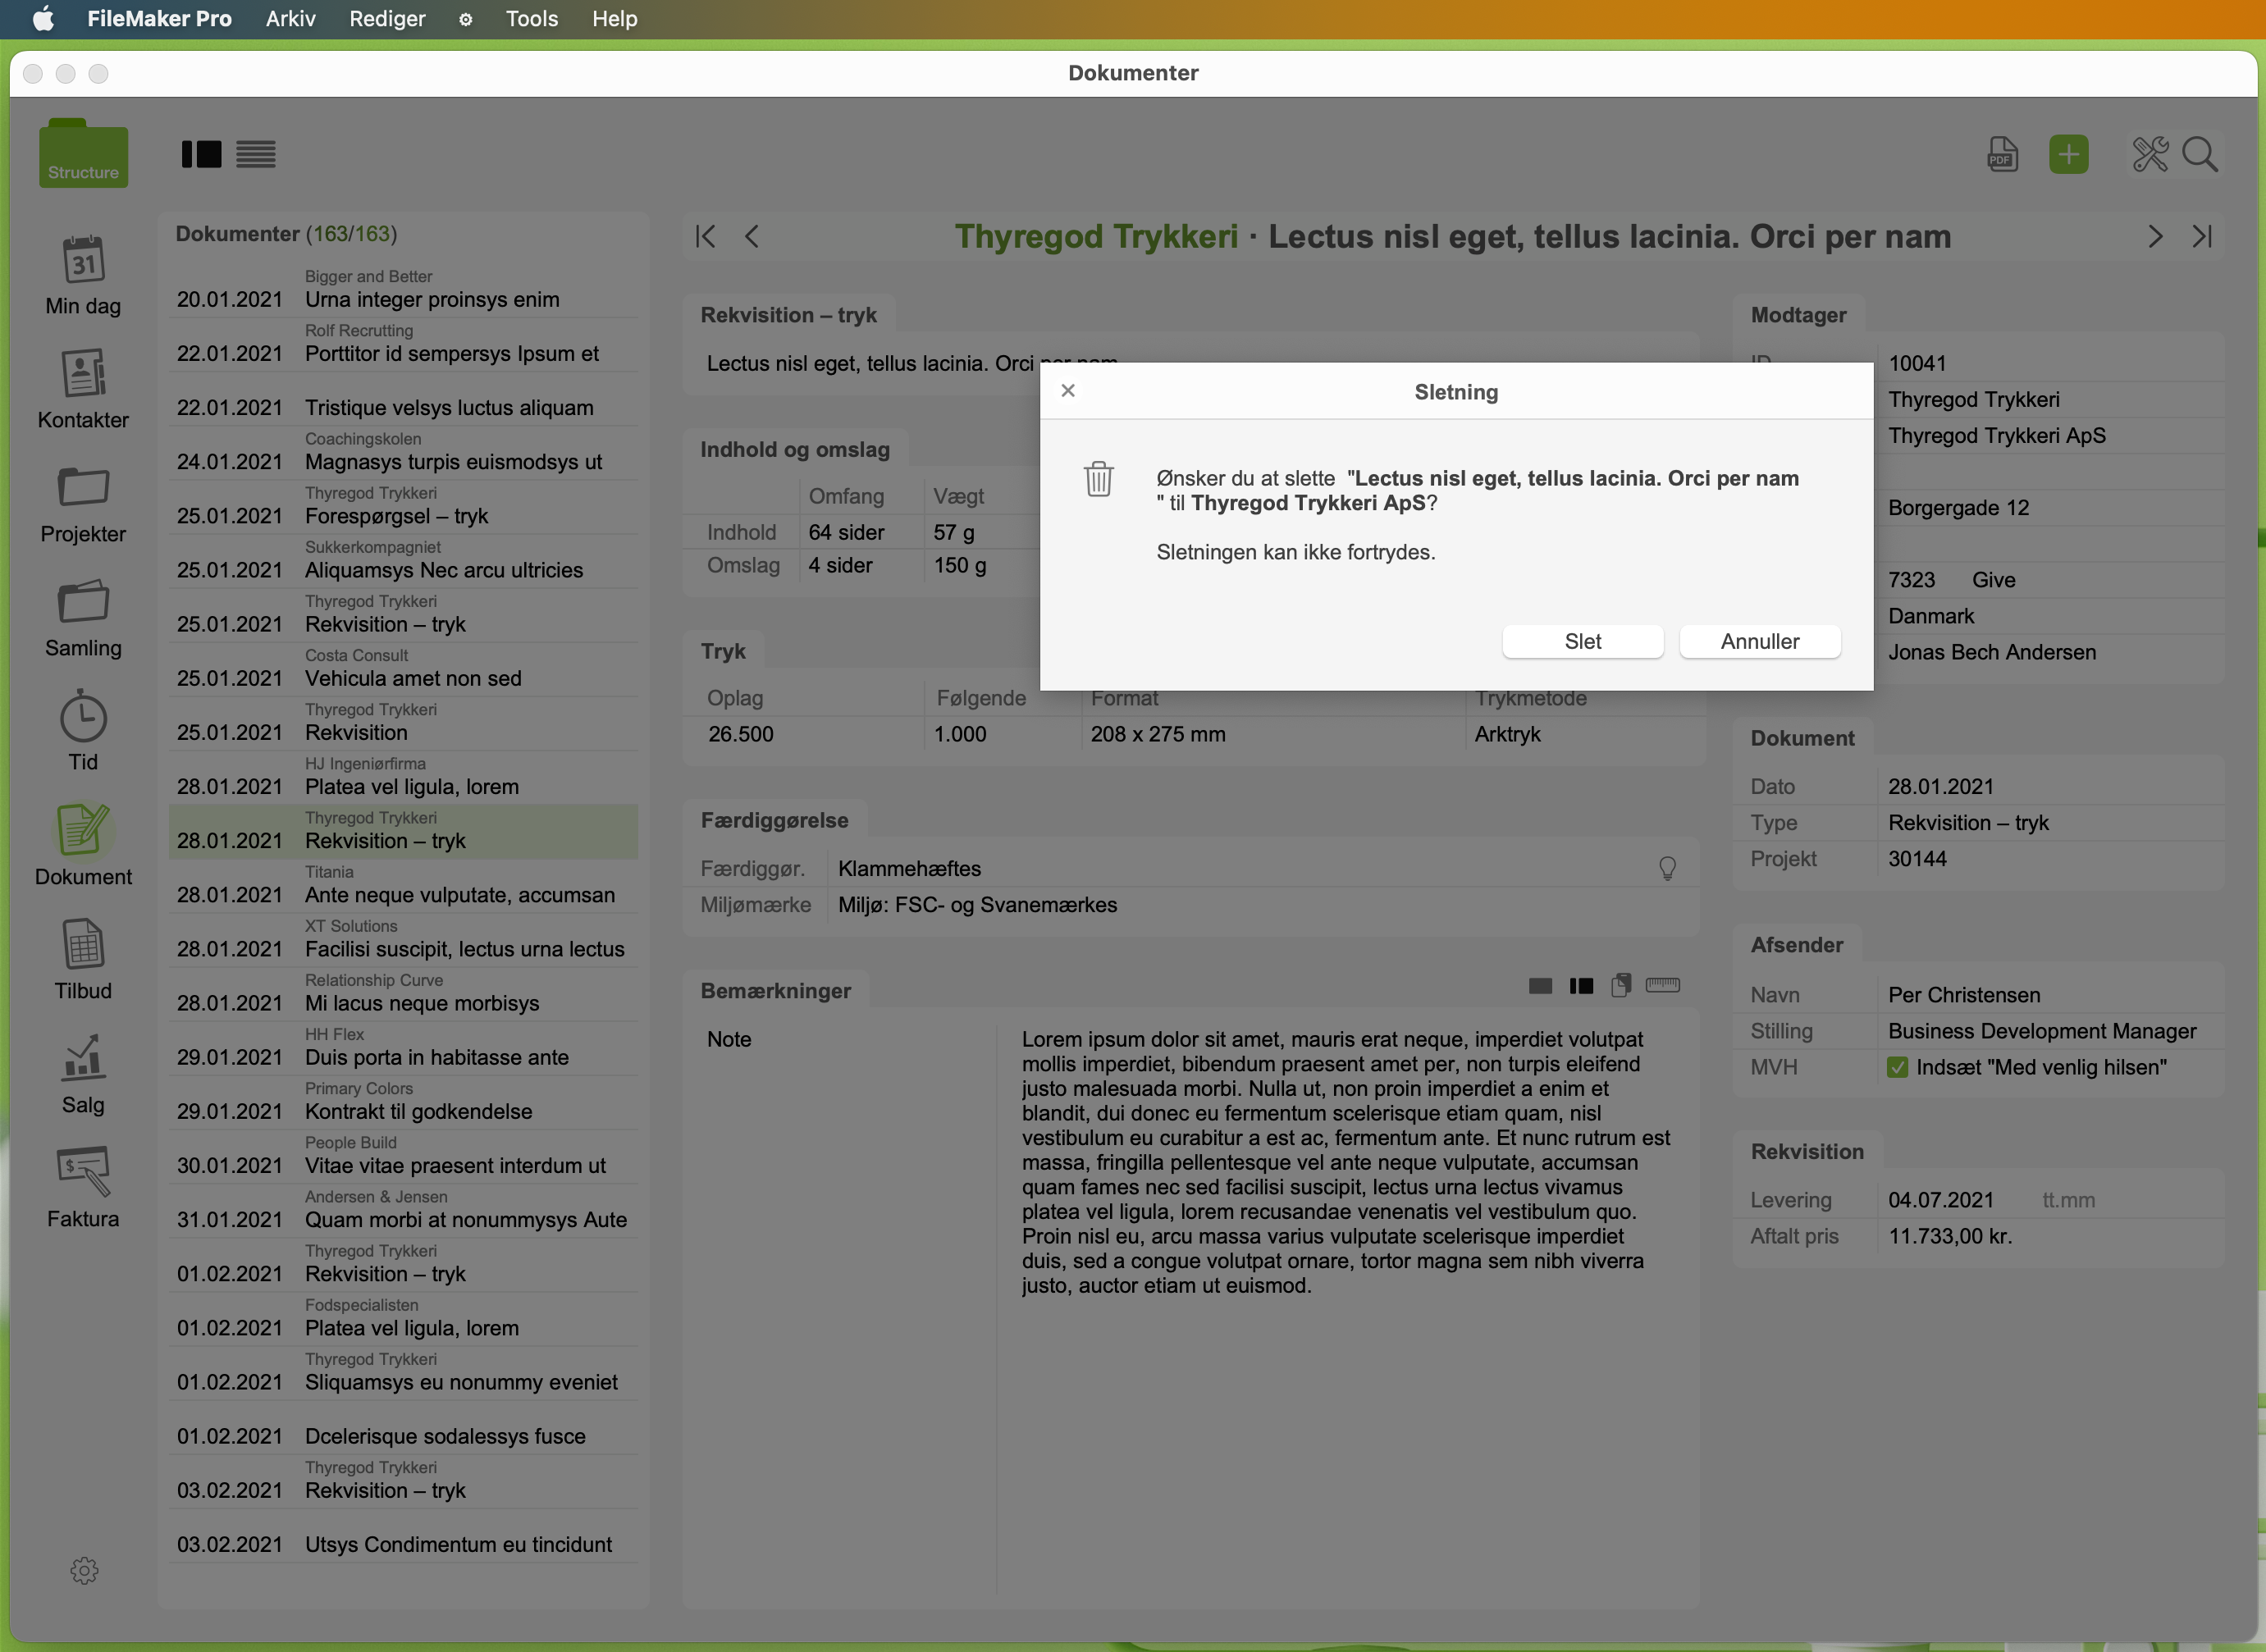Click the green add document button
Viewport: 2266px width, 1652px height.
pos(2068,154)
